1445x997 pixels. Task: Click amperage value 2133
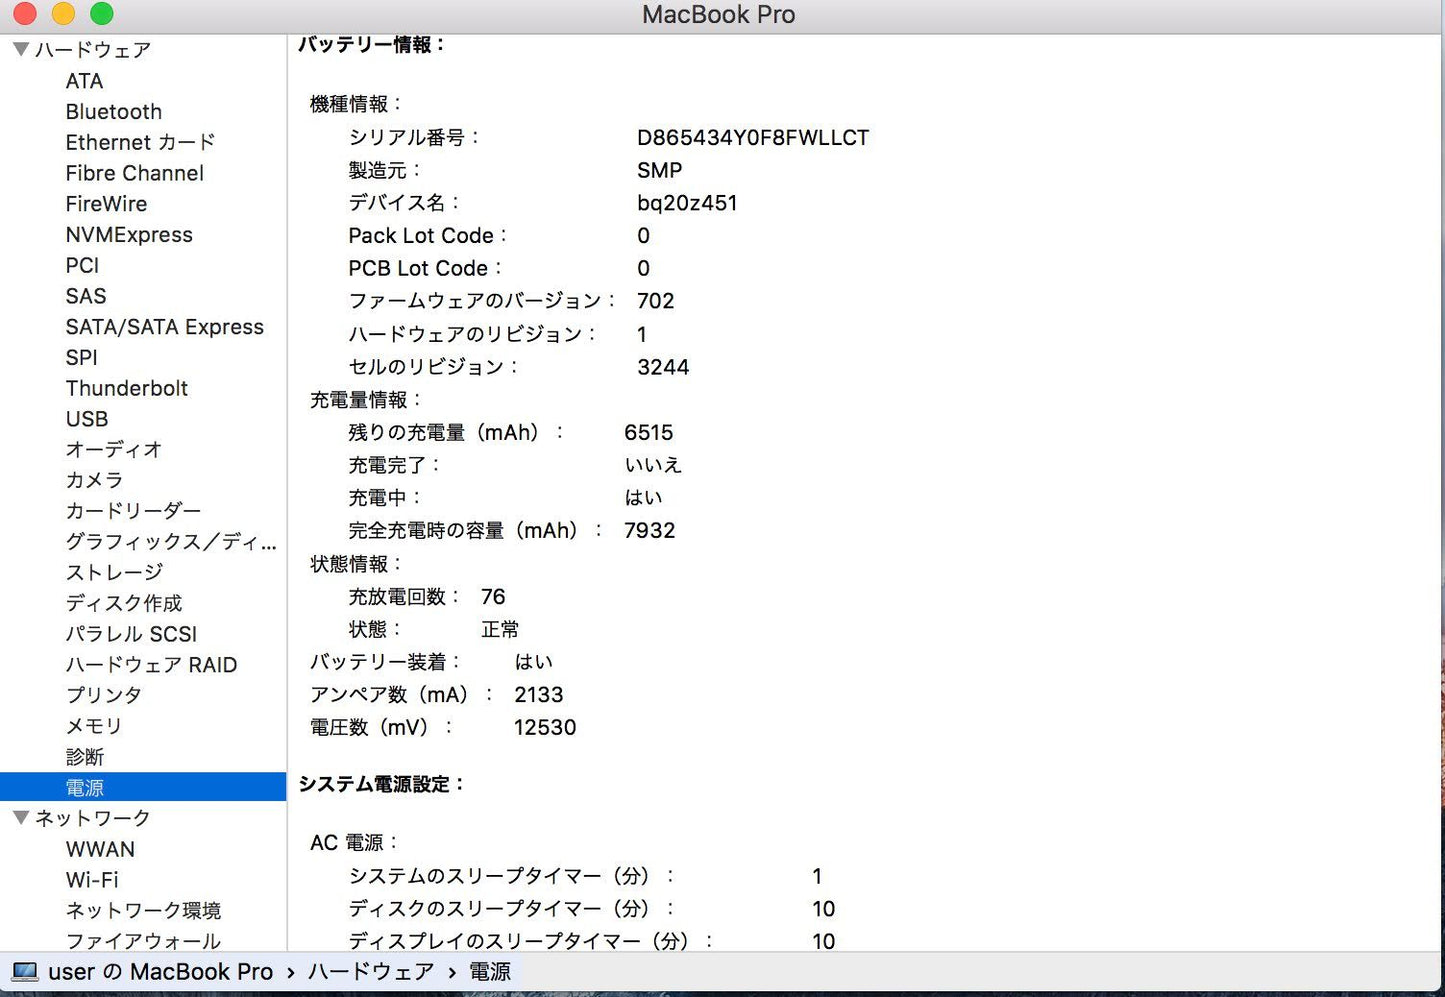pyautogui.click(x=539, y=695)
